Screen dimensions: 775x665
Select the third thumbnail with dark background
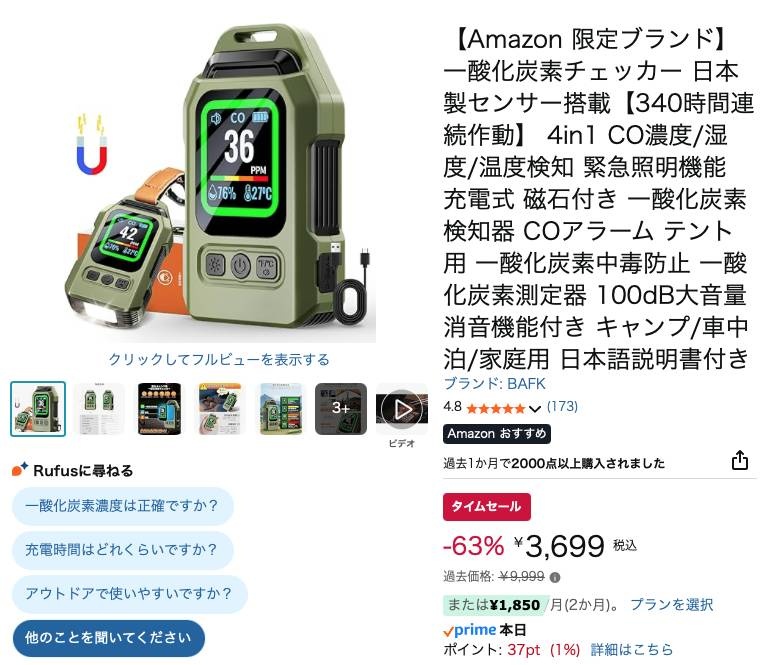[x=159, y=409]
